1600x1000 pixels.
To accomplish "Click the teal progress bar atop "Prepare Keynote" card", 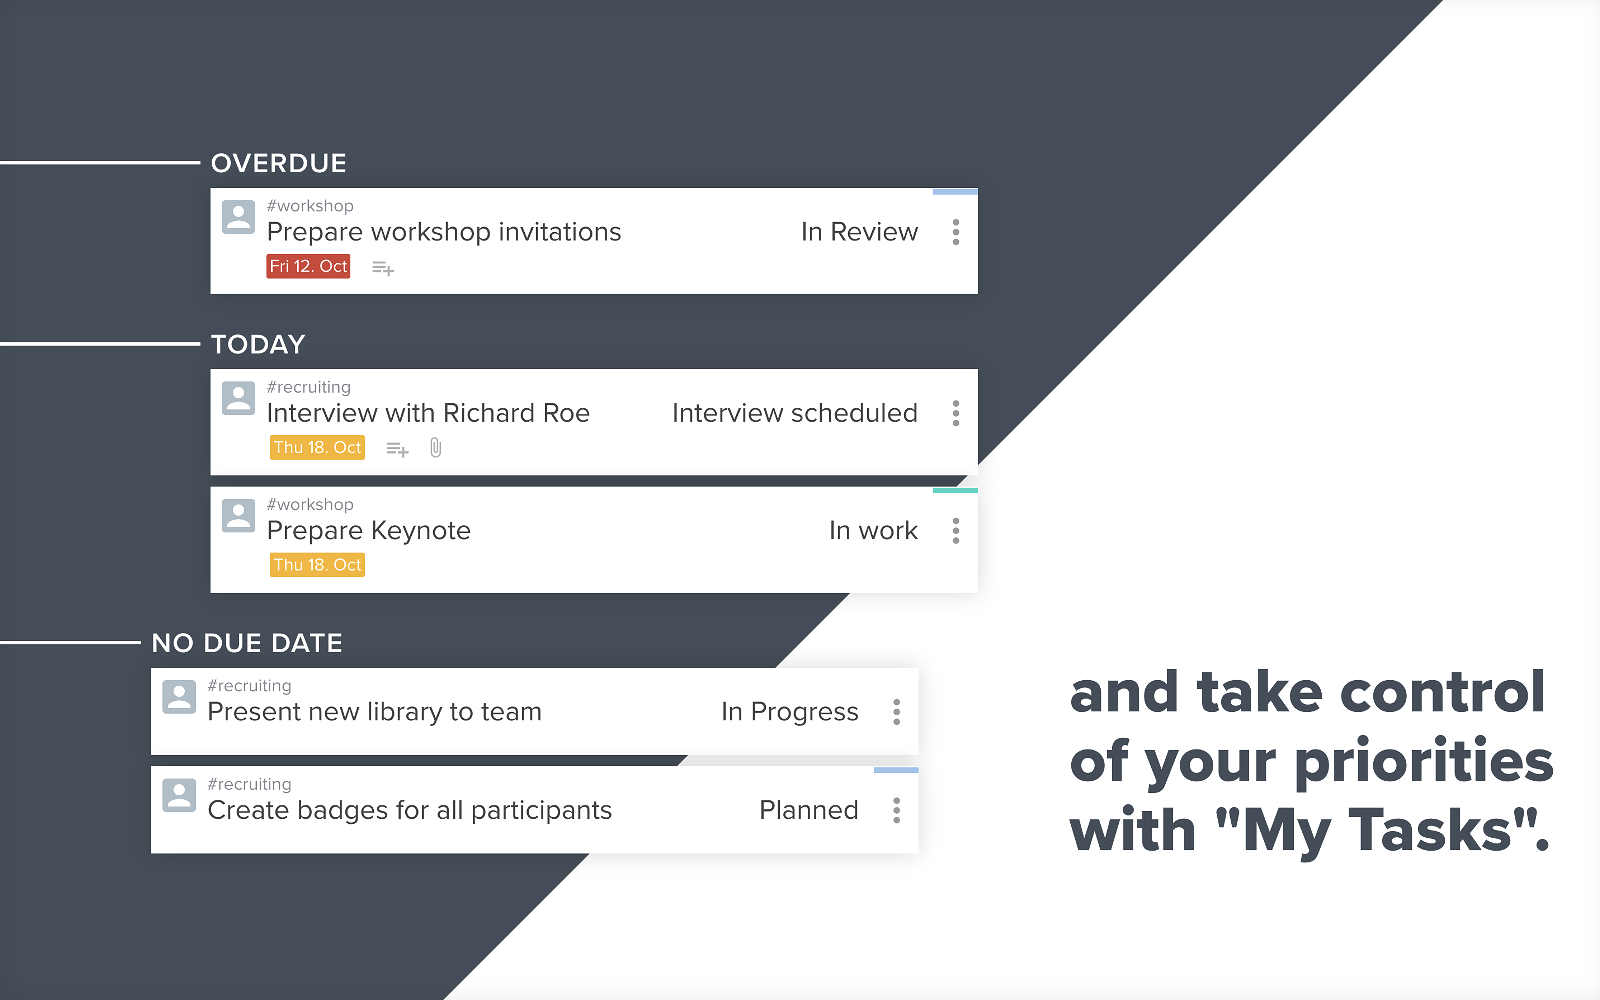I will [954, 491].
